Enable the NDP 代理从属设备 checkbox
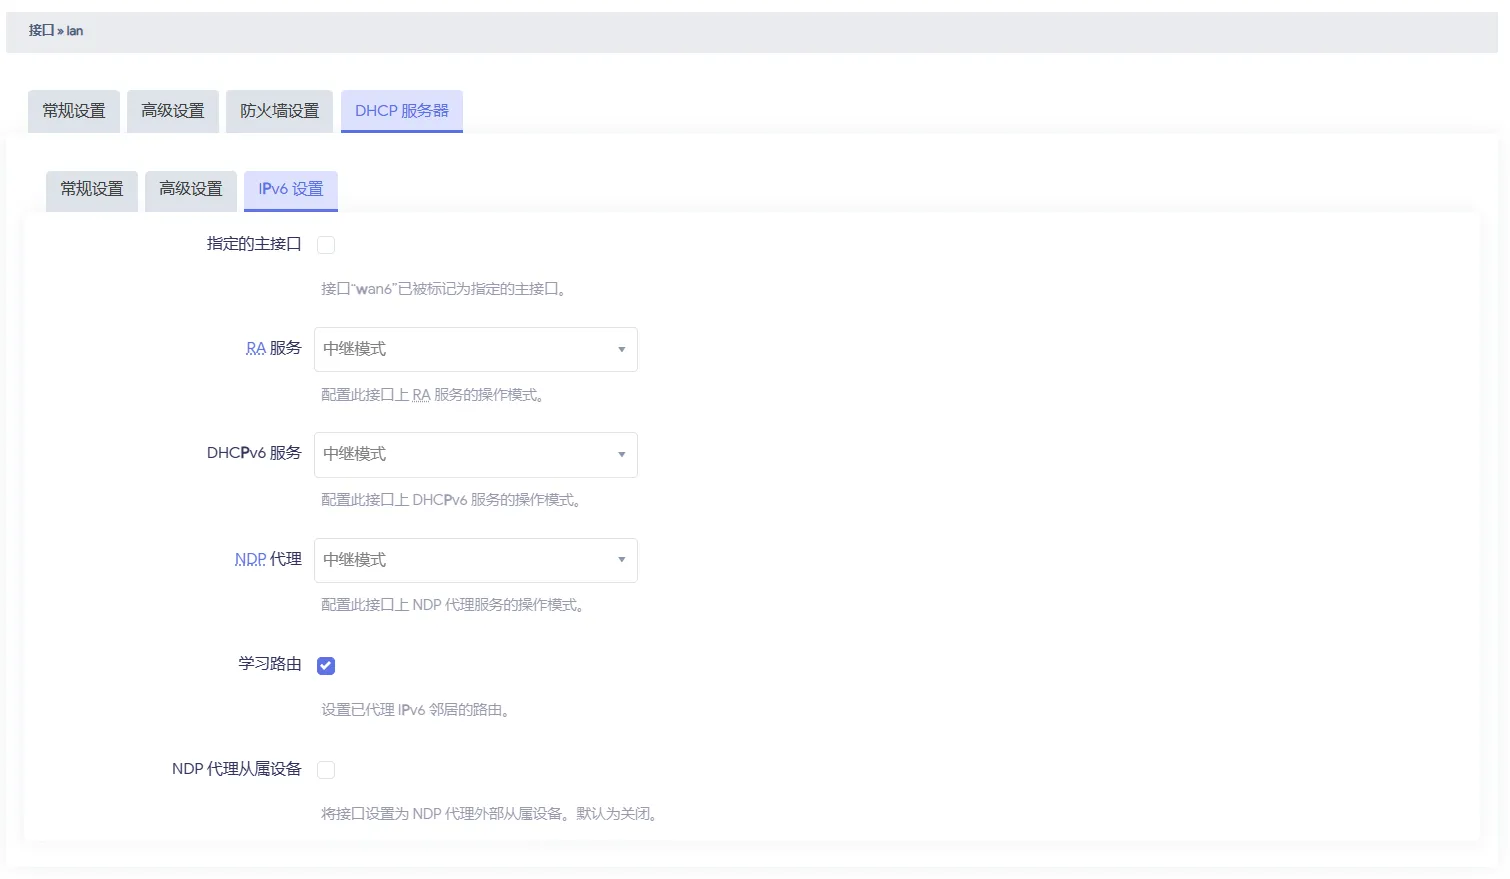Screen dimensions: 1510x879 pyautogui.click(x=326, y=770)
